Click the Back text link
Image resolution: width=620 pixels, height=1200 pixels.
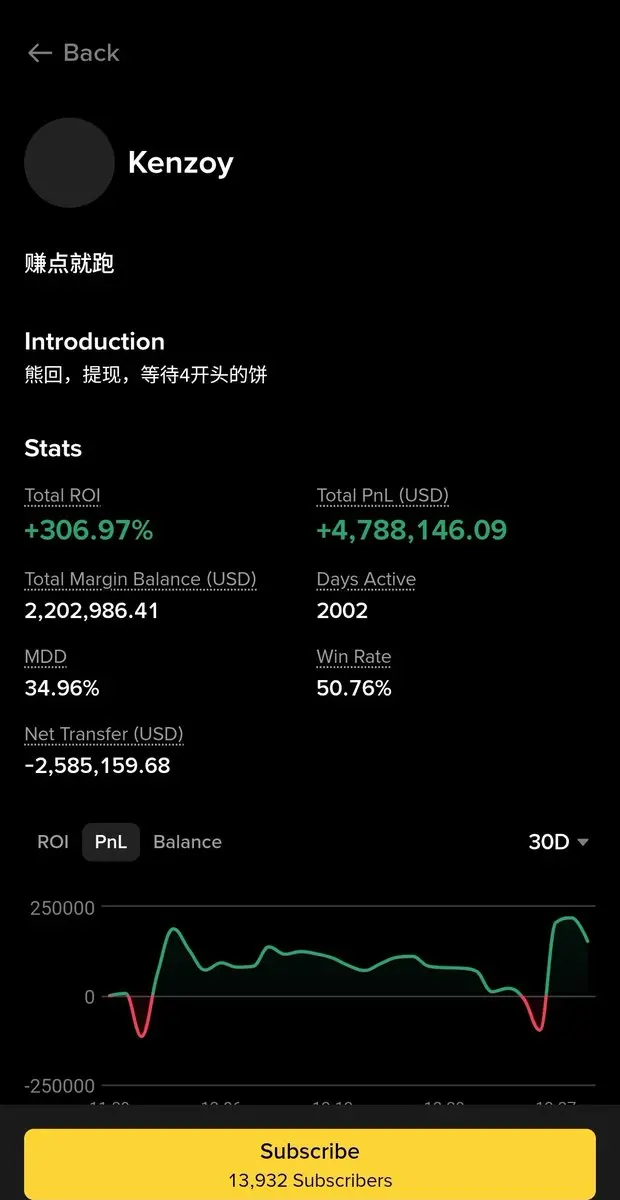click(91, 53)
